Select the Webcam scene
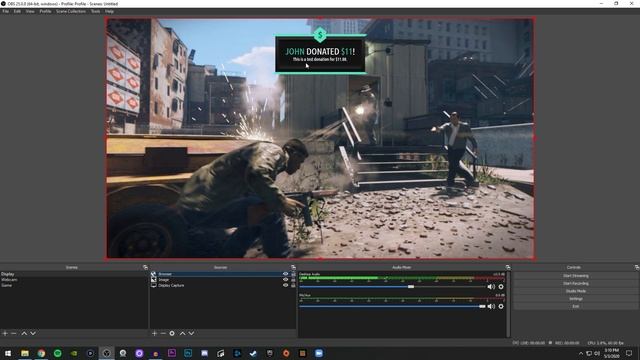 click(74, 280)
